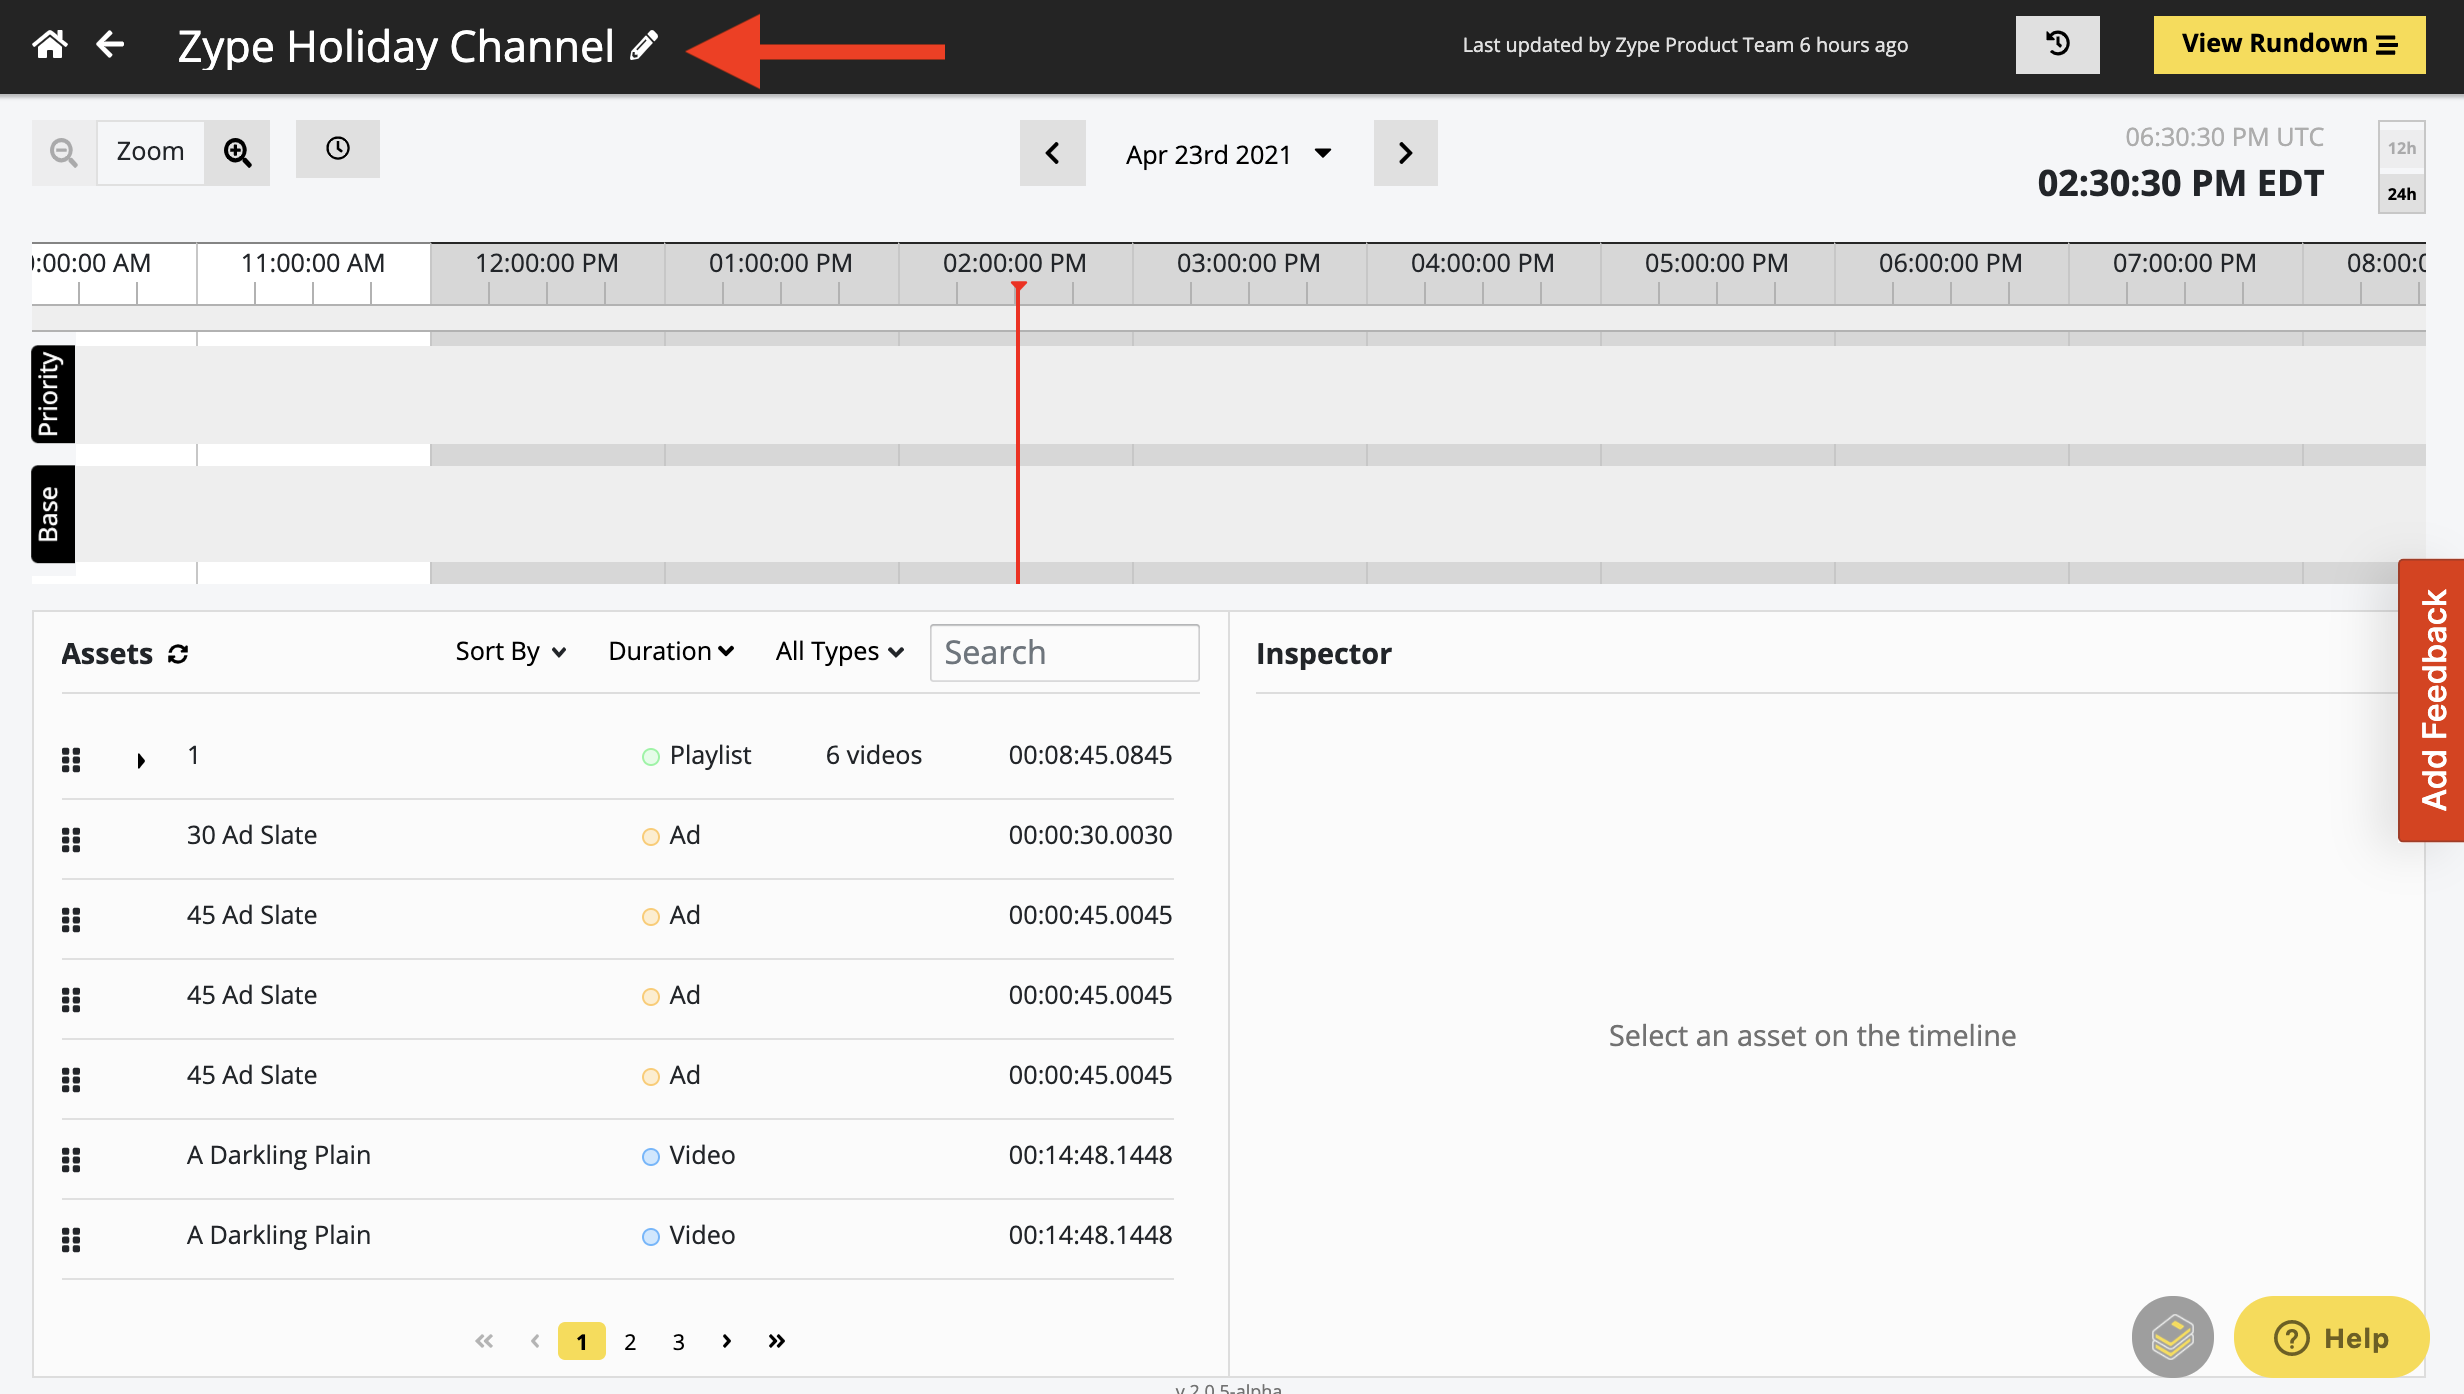
Task: Go to next assets page
Action: coord(727,1341)
